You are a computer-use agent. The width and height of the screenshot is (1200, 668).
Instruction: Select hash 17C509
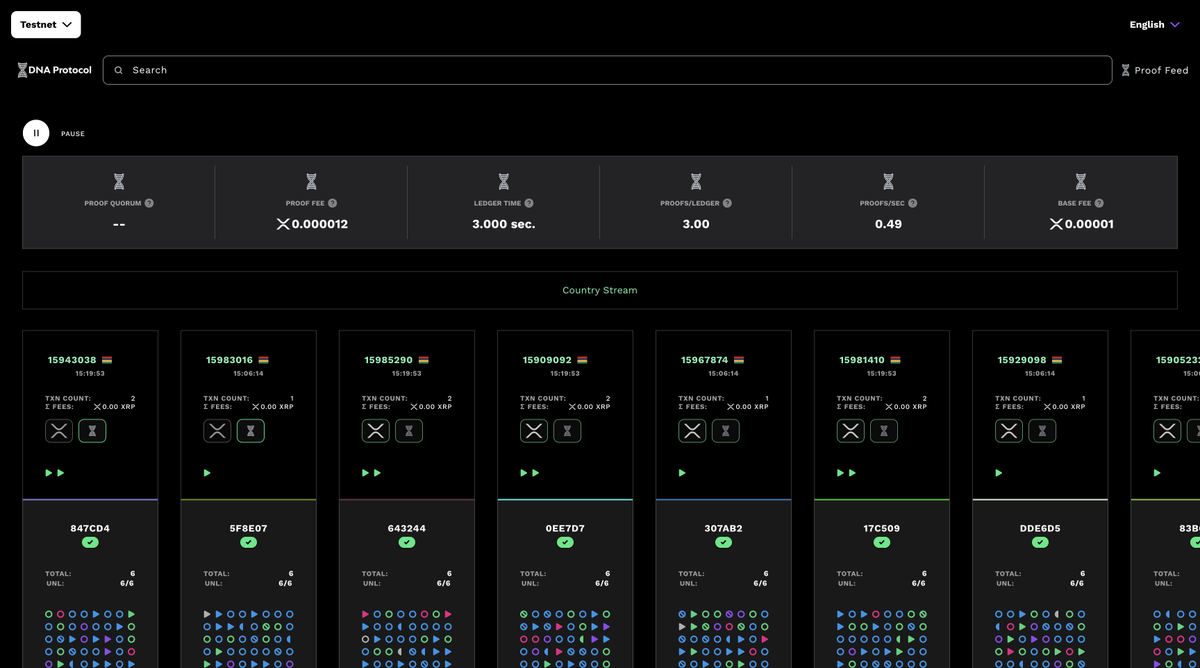coord(882,528)
